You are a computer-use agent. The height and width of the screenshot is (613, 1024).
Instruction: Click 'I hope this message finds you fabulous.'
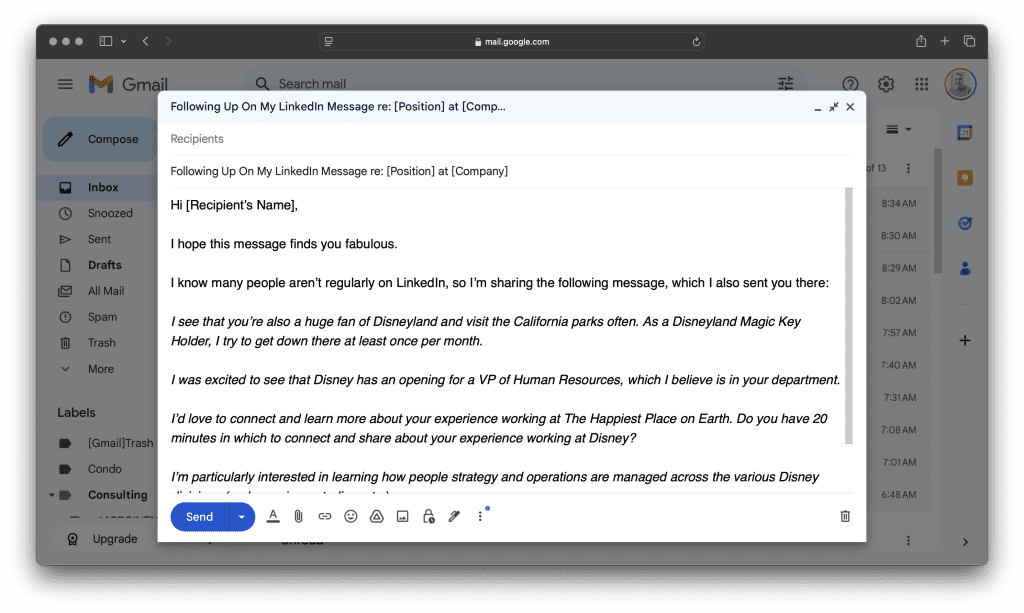284,244
